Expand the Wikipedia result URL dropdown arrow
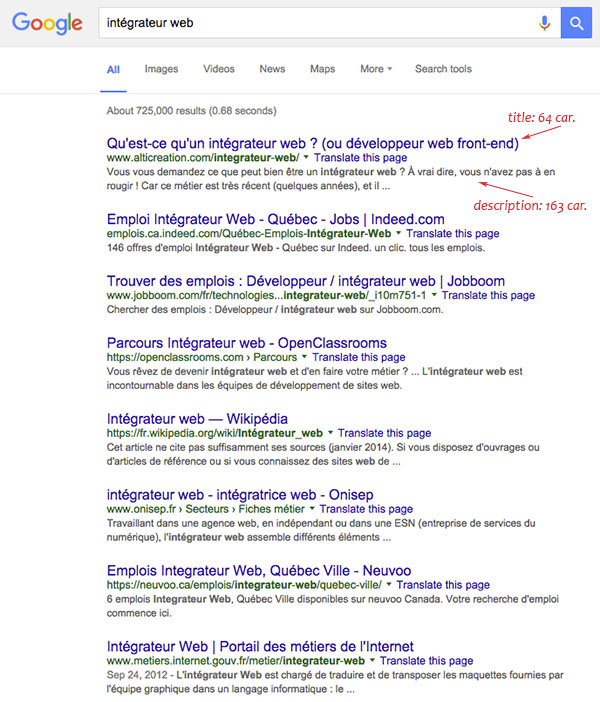This screenshot has width=600, height=702. tap(332, 433)
